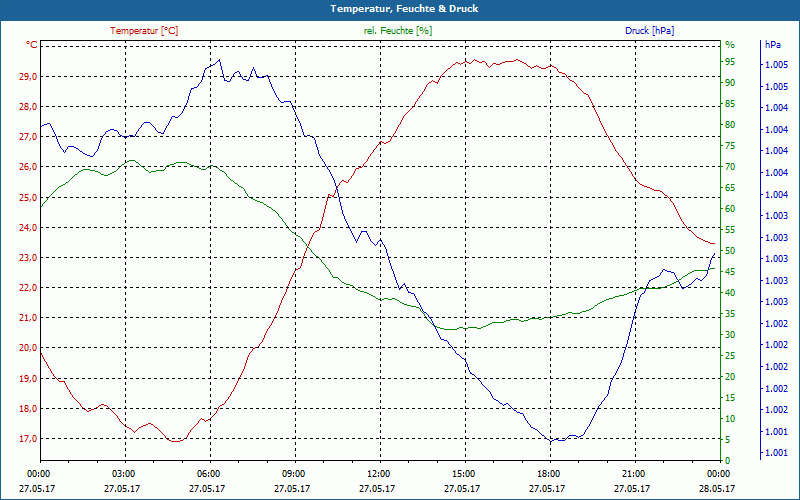The image size is (800, 500).
Task: Click the 15:00 time axis label
Action: (x=463, y=473)
